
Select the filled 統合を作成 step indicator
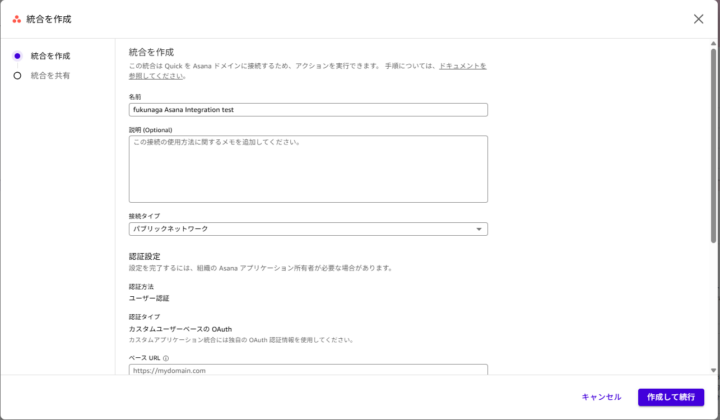(17, 56)
